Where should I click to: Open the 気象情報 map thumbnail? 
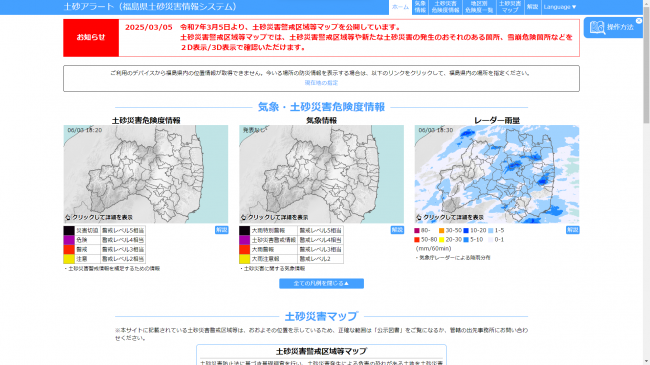(x=321, y=174)
